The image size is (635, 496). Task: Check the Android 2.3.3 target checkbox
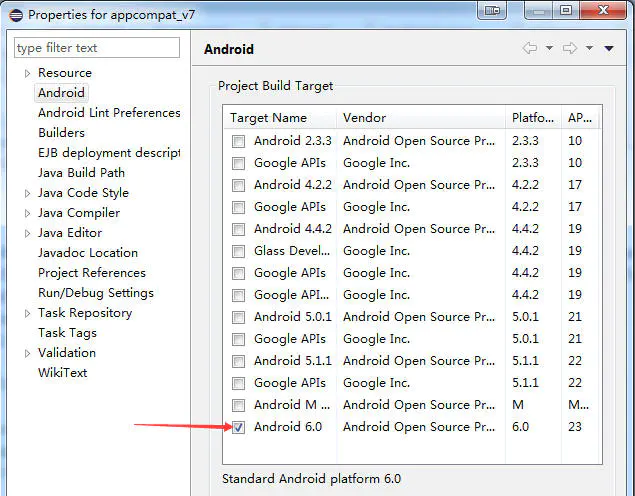(x=238, y=141)
